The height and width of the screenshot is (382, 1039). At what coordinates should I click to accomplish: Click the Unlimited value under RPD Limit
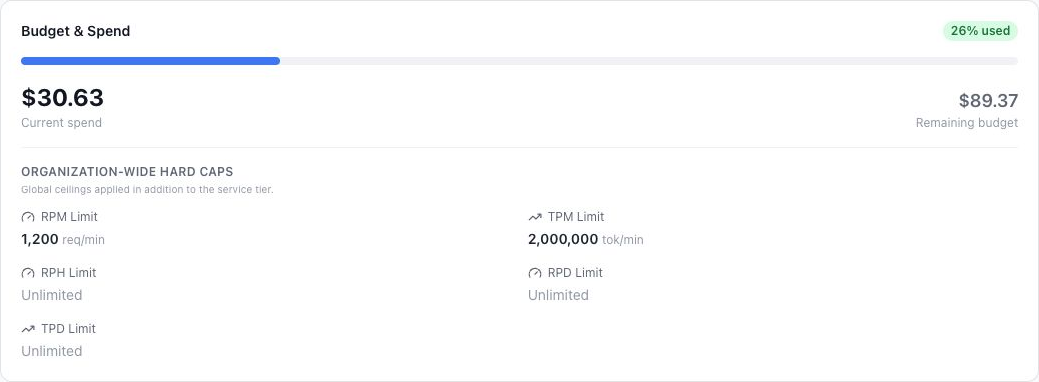pyautogui.click(x=559, y=295)
